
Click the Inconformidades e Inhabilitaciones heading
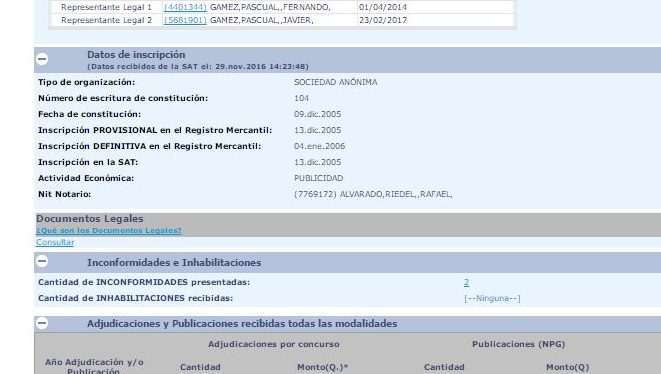(x=174, y=262)
